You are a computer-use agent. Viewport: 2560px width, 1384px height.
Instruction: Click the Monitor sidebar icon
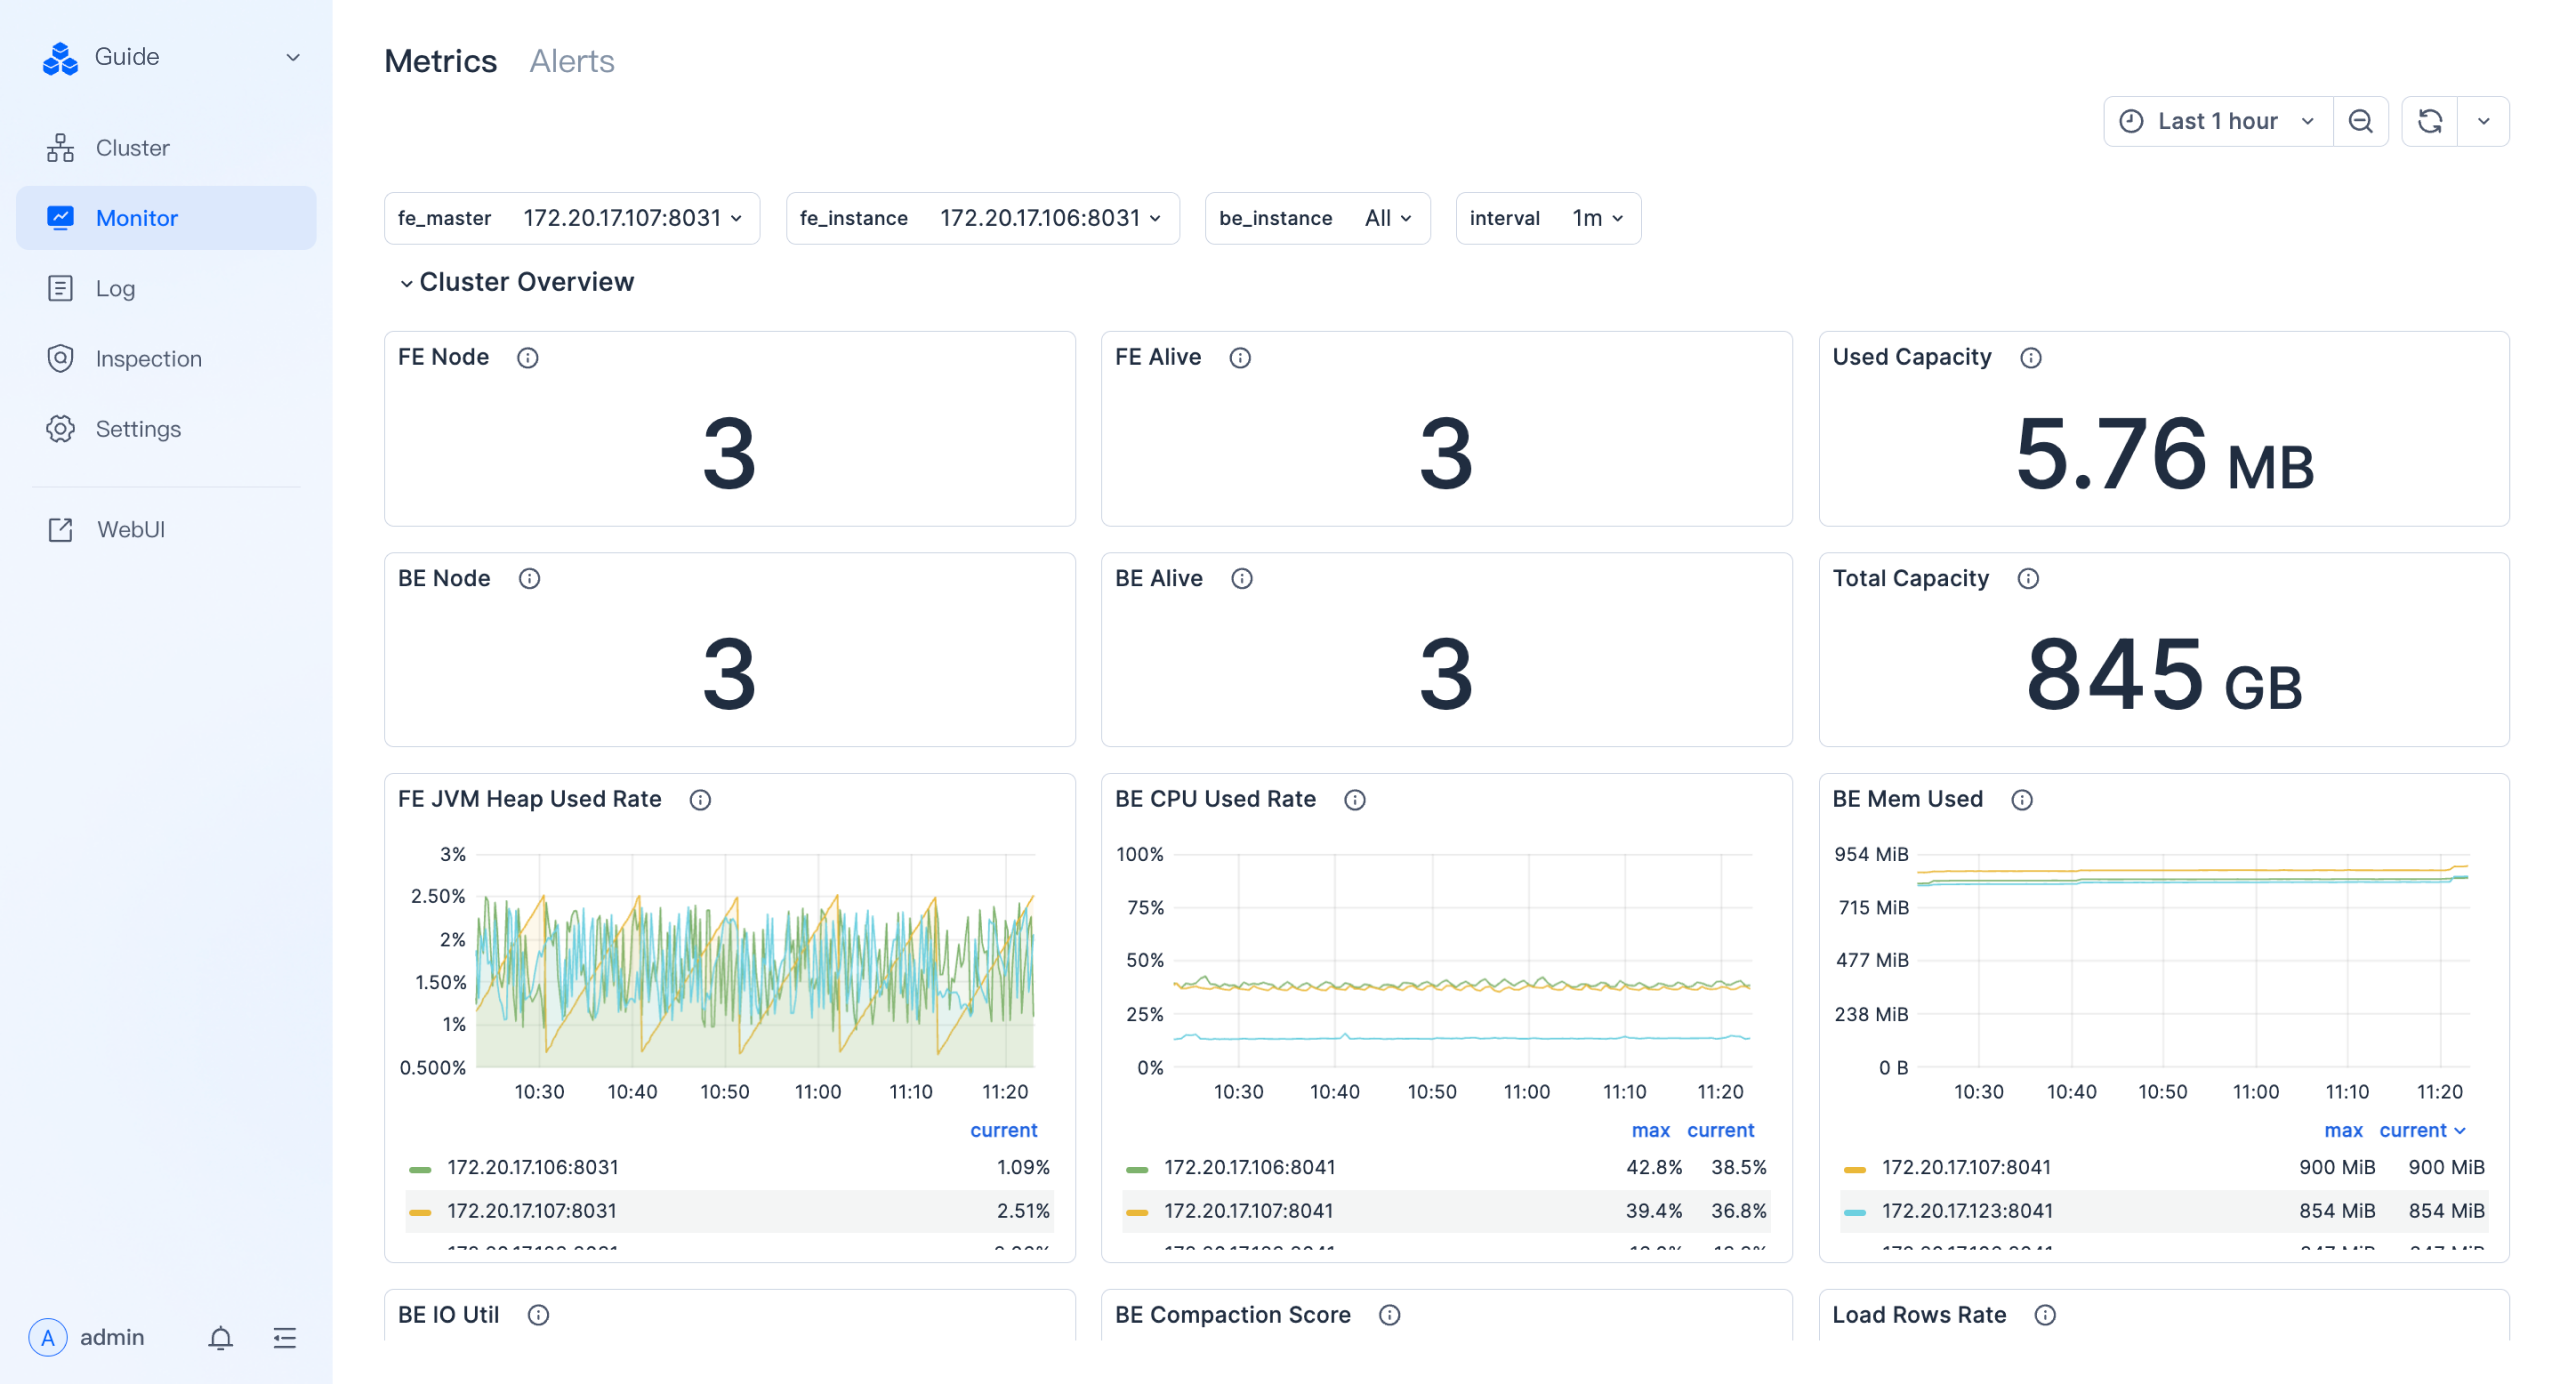tap(61, 218)
